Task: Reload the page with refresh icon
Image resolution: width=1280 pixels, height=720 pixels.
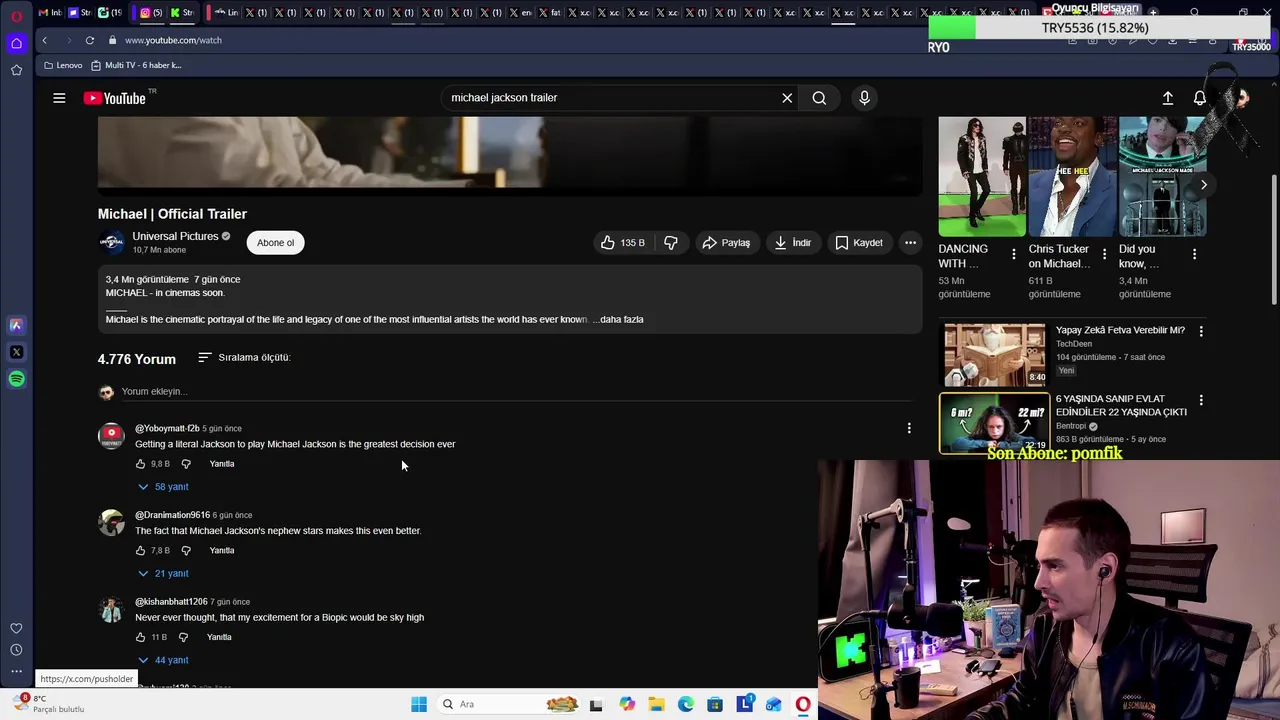Action: 90,40
